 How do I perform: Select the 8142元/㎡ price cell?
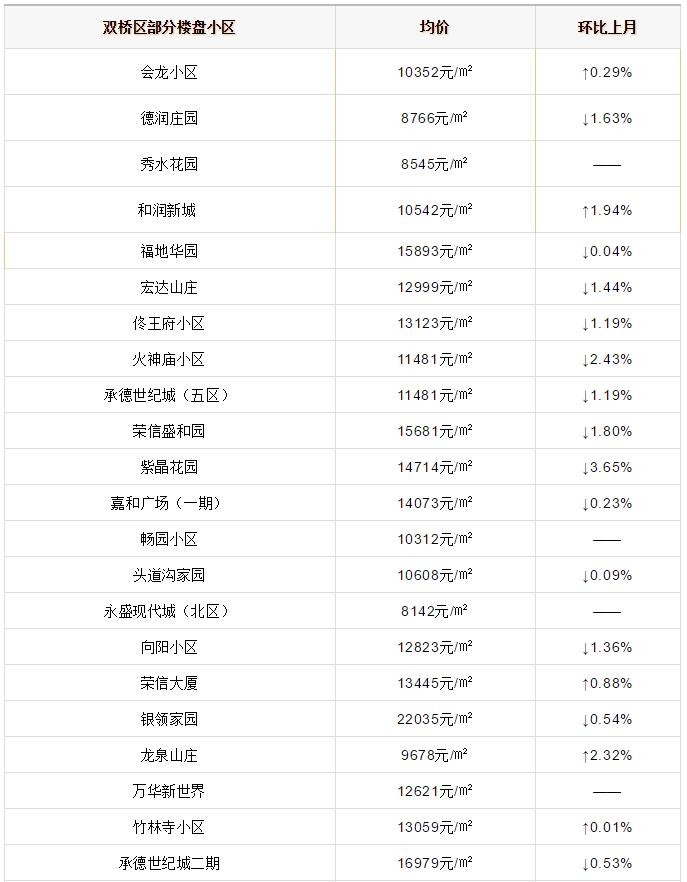[x=434, y=611]
